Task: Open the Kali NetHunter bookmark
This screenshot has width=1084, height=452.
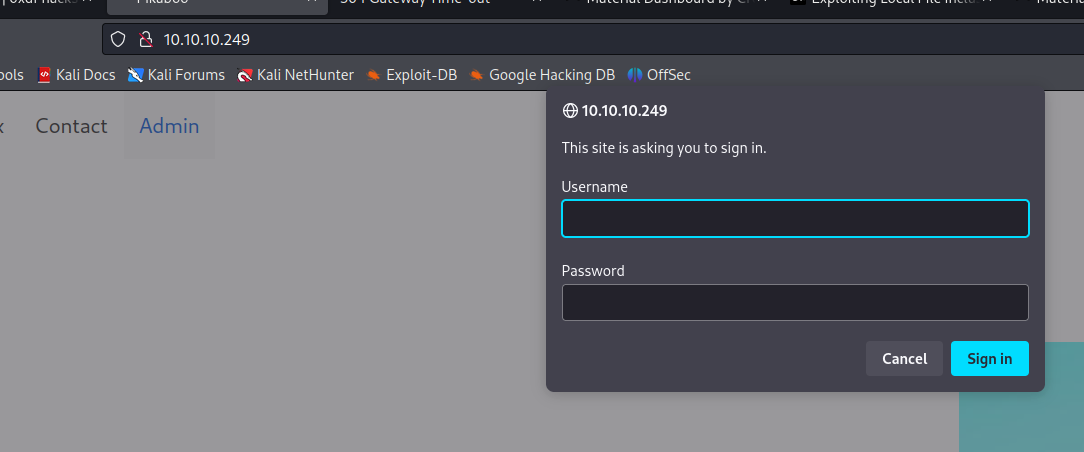Action: [295, 75]
